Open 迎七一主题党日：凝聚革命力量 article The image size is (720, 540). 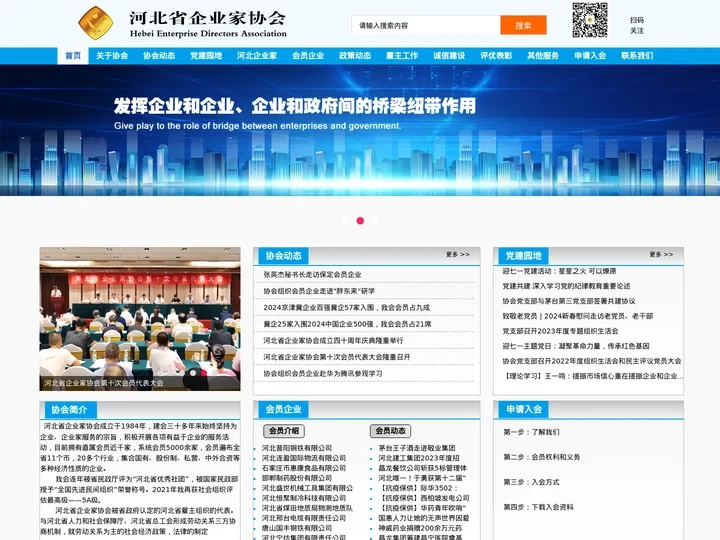(x=576, y=346)
